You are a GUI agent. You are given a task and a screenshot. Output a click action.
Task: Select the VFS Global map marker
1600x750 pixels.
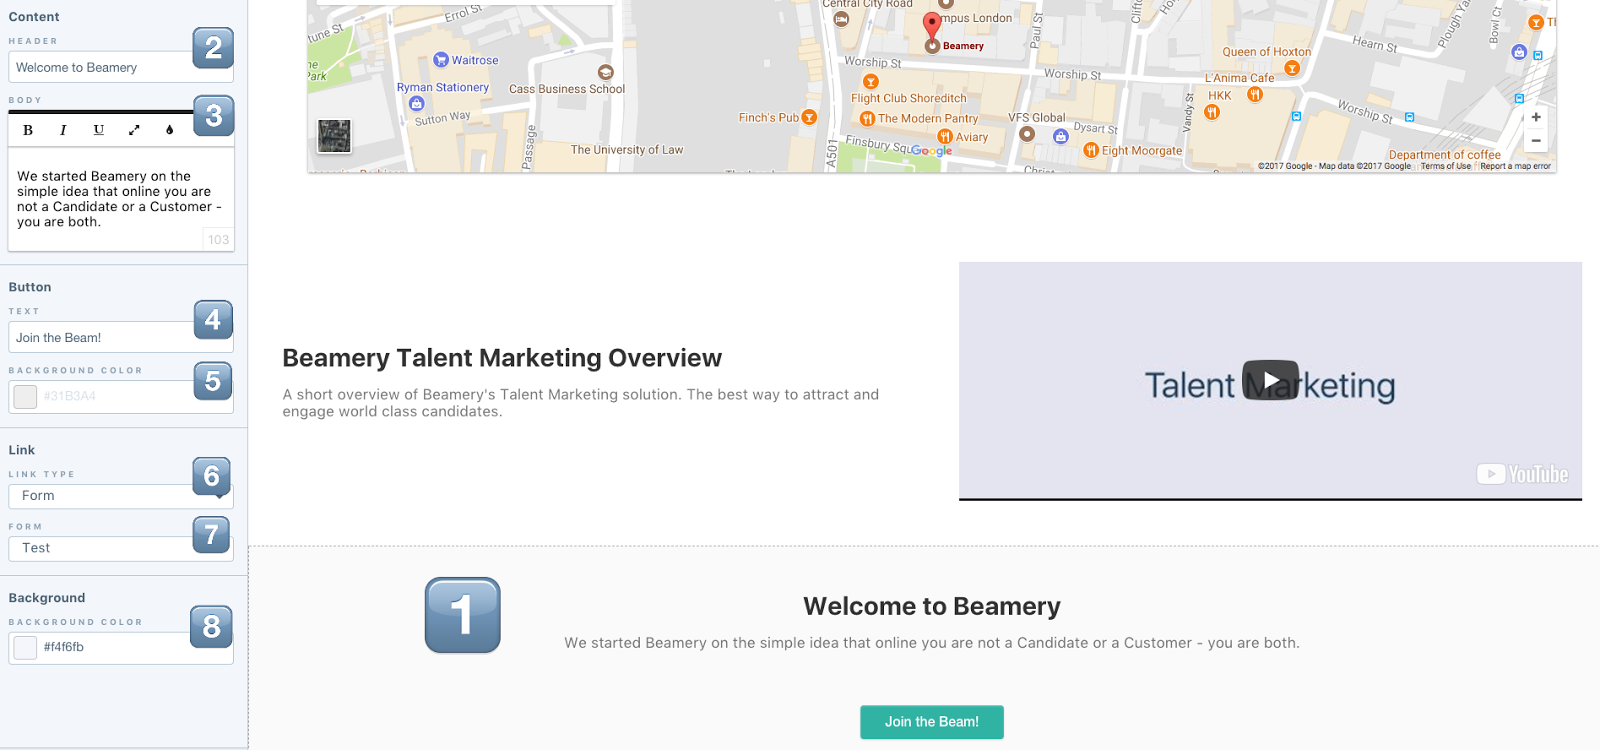pos(1026,133)
